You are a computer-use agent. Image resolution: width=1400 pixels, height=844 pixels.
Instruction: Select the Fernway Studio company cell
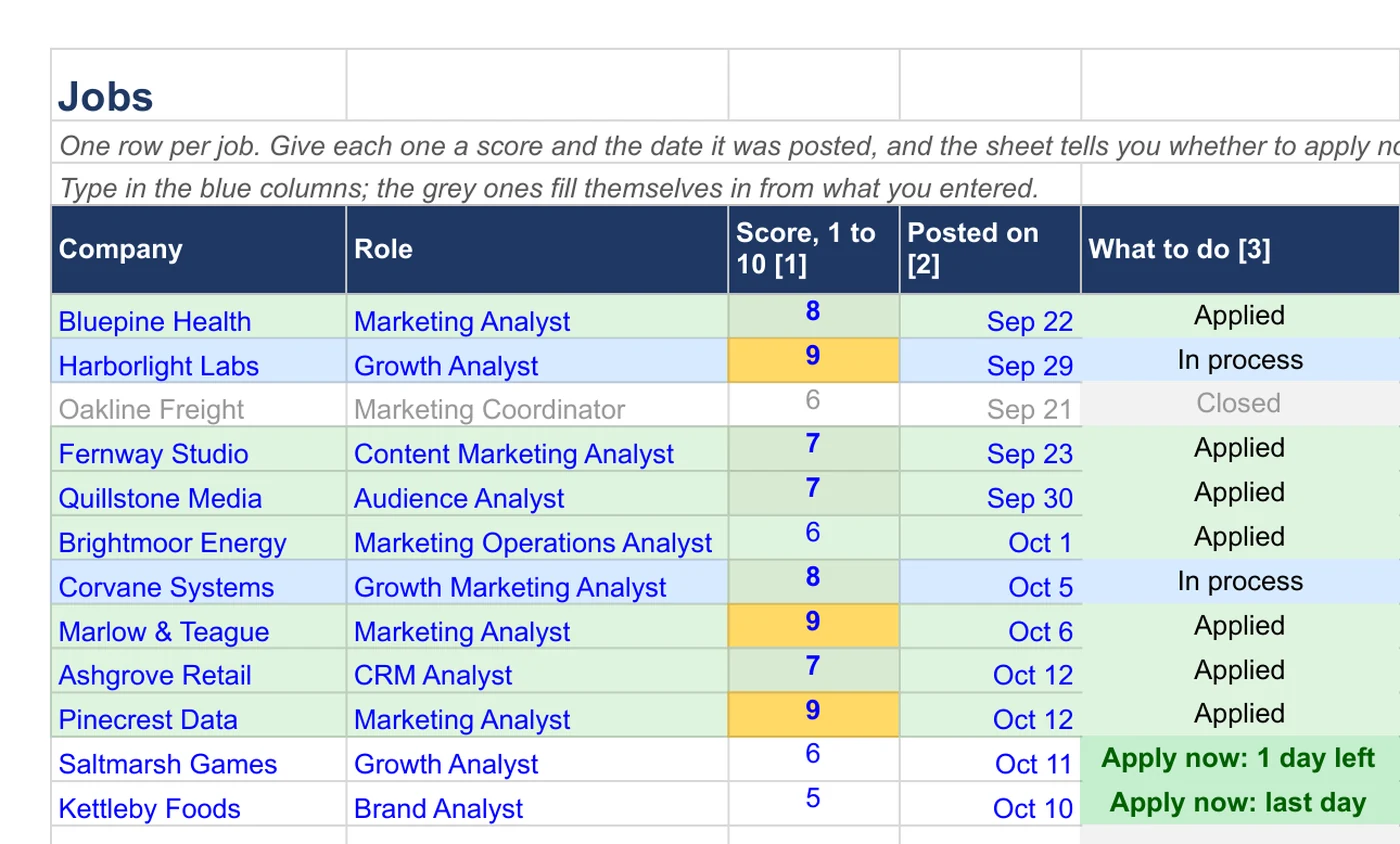[x=199, y=448]
